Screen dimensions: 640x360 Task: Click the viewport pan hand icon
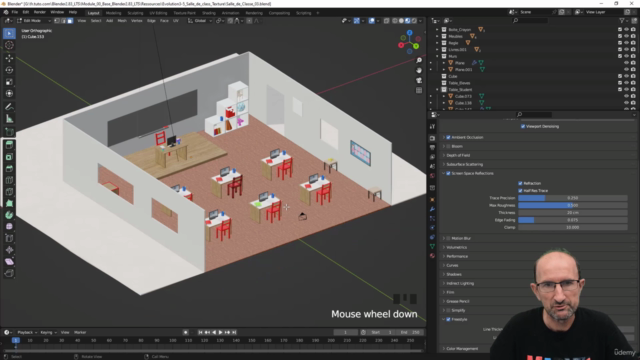[x=419, y=70]
